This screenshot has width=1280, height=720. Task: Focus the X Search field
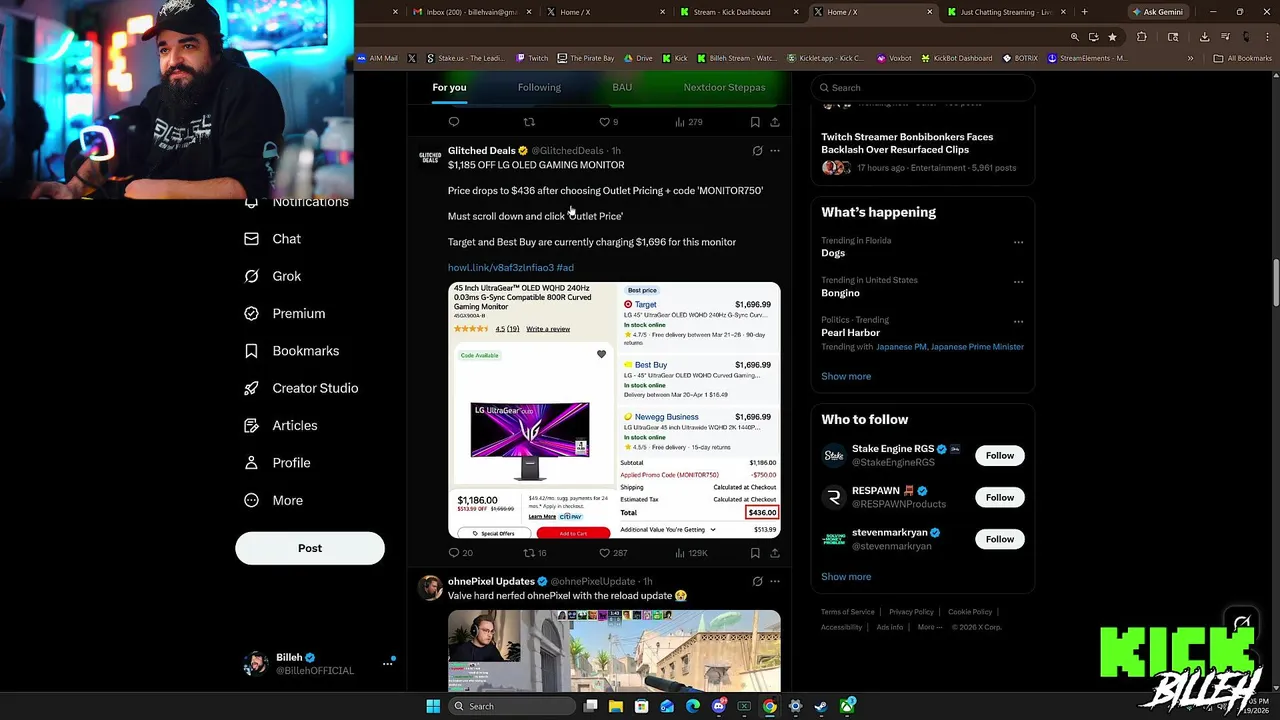tap(922, 87)
